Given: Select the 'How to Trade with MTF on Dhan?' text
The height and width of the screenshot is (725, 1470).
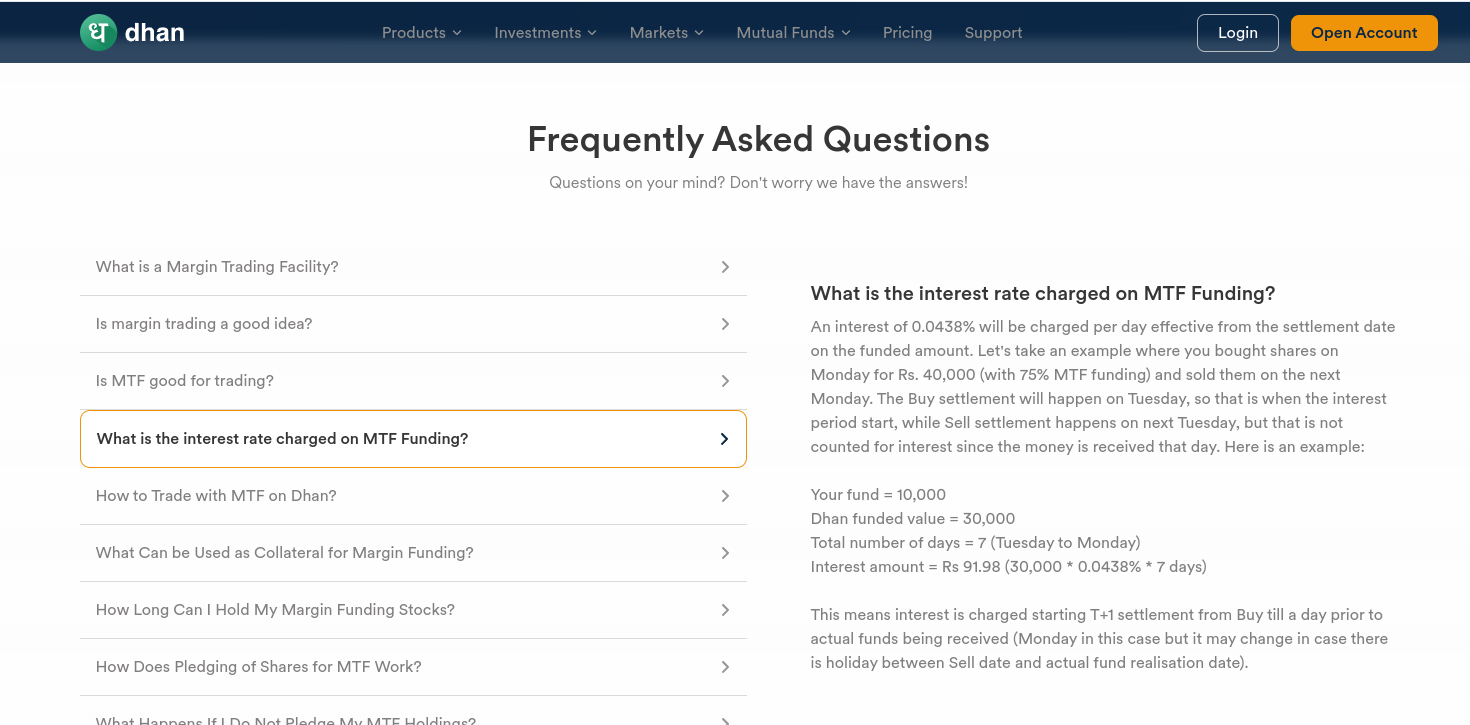Looking at the screenshot, I should (x=216, y=496).
